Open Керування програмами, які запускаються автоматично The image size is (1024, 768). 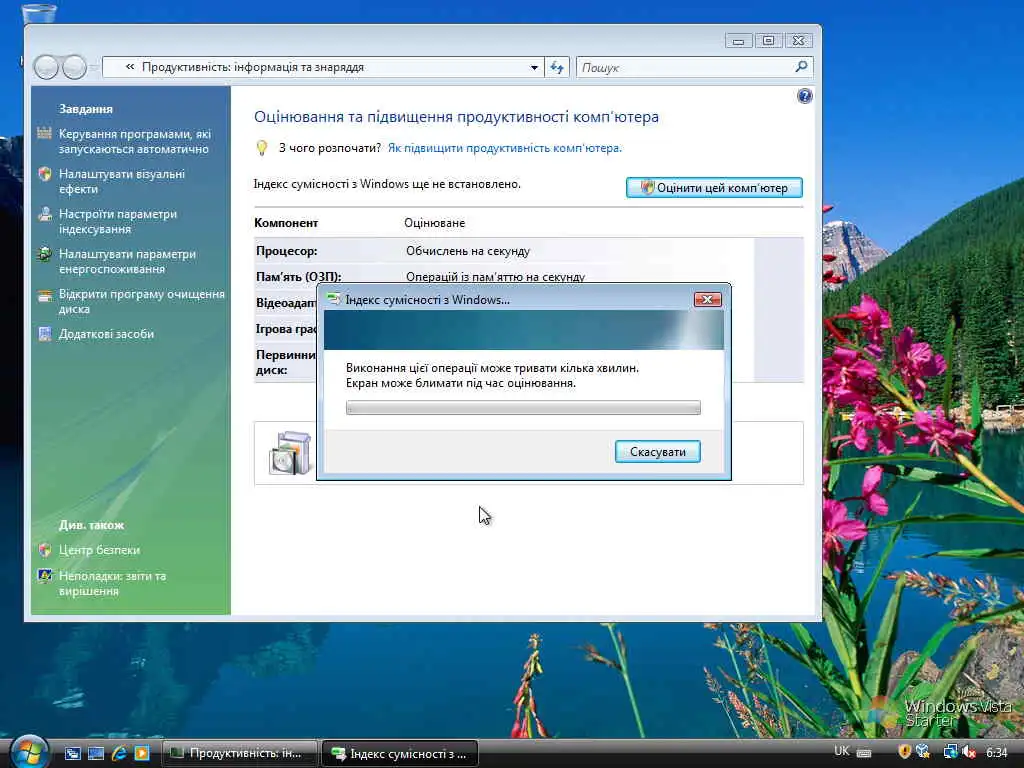[x=135, y=141]
